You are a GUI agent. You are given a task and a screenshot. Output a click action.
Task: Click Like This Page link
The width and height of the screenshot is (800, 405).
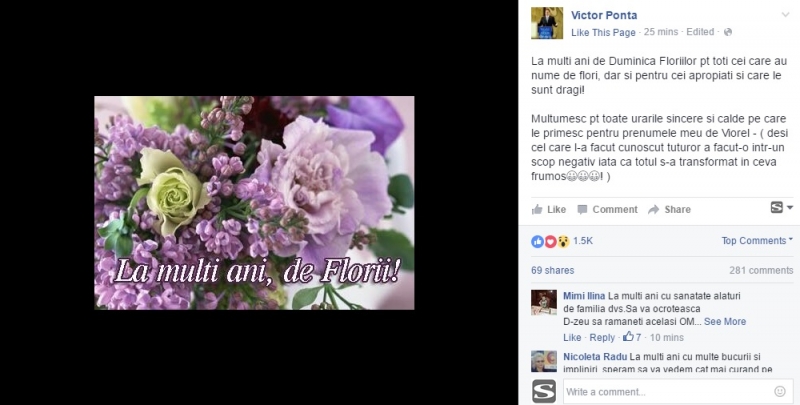[603, 33]
